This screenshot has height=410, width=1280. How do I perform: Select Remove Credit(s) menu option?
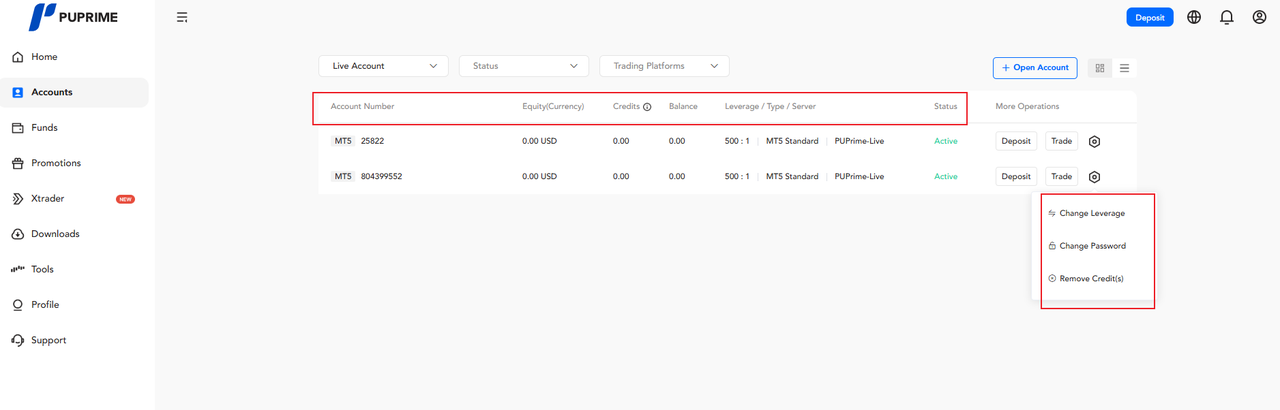[1090, 279]
